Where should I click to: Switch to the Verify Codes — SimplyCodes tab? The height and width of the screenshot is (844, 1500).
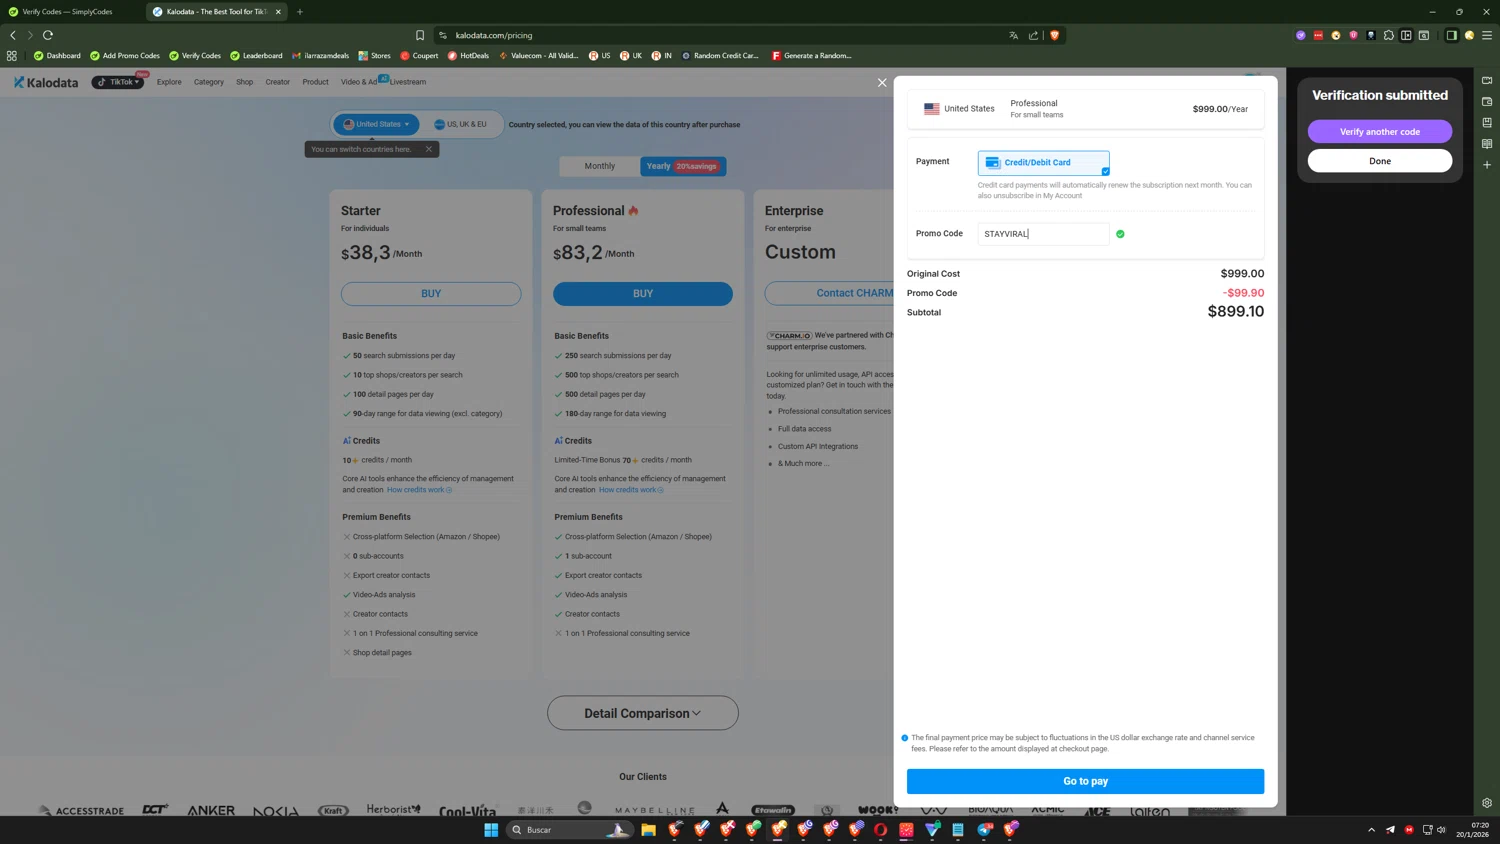(68, 12)
